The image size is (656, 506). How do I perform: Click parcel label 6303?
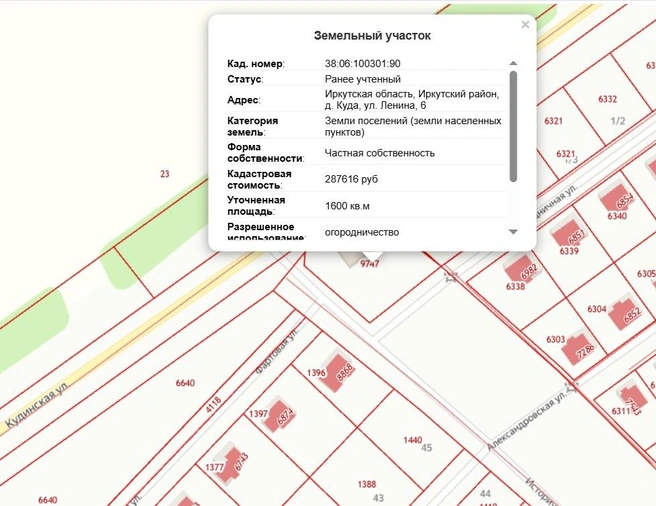pos(556,339)
